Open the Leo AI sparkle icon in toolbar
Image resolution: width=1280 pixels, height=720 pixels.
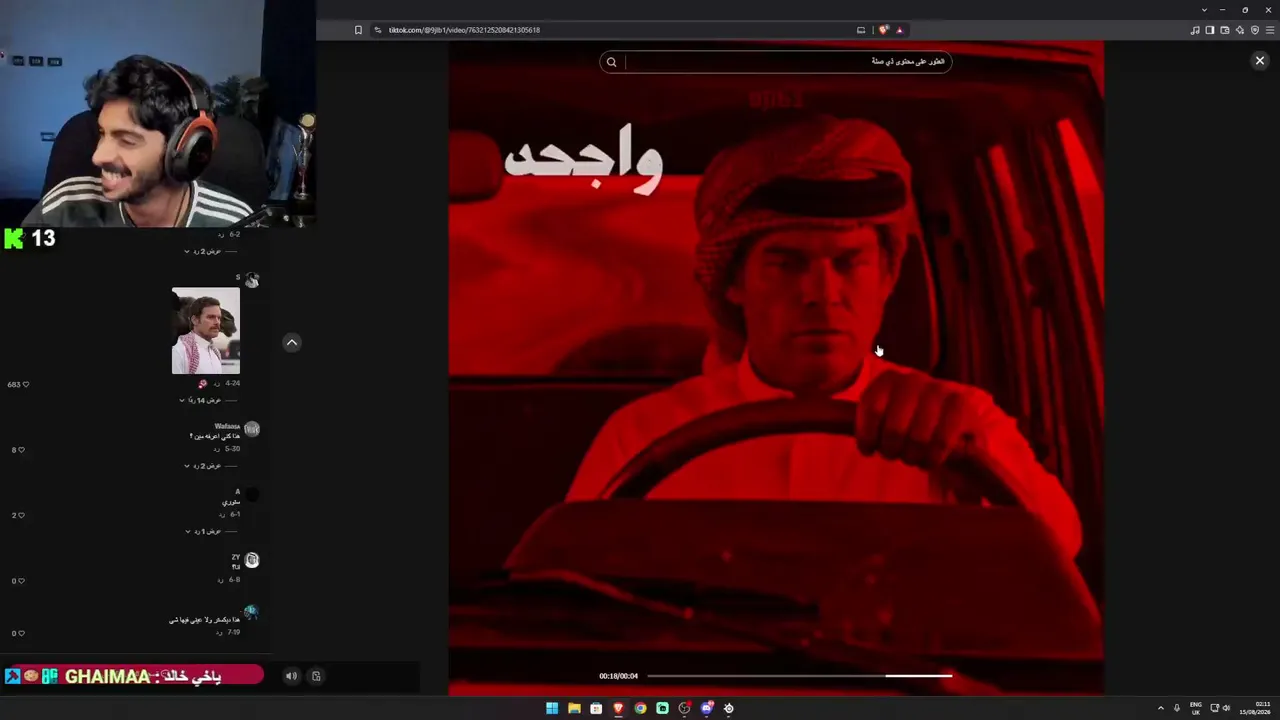(1240, 30)
